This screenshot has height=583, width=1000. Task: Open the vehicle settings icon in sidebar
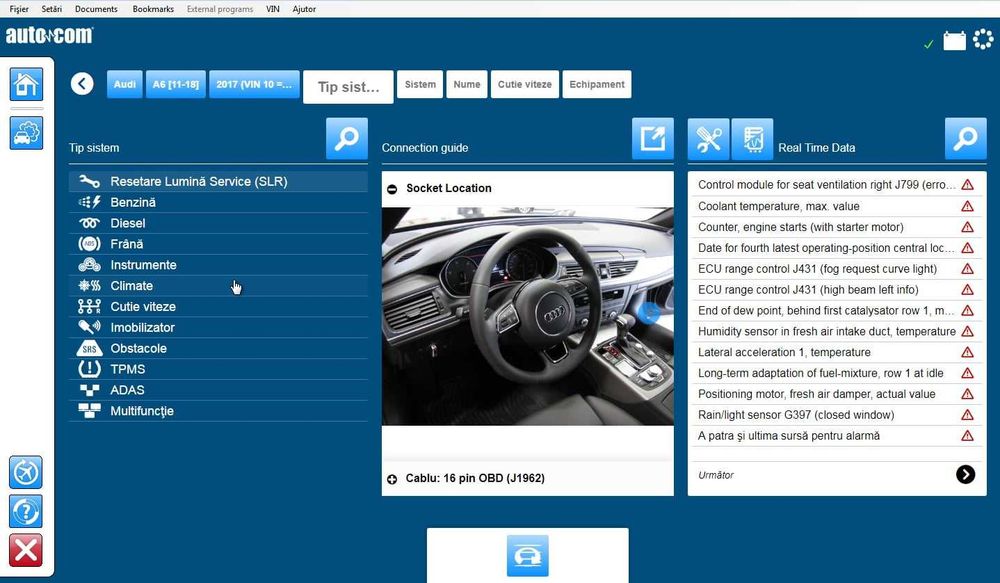coord(26,133)
